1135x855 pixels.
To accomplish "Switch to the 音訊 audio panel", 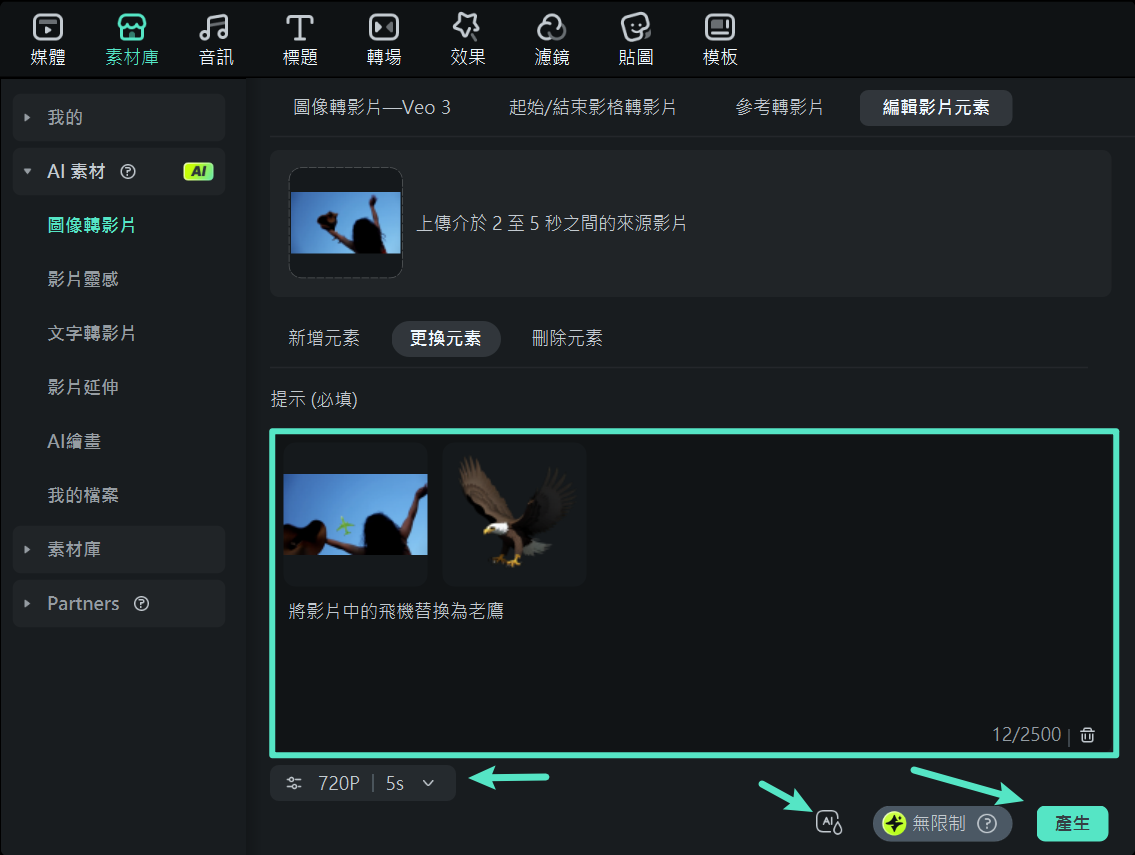I will coord(216,38).
